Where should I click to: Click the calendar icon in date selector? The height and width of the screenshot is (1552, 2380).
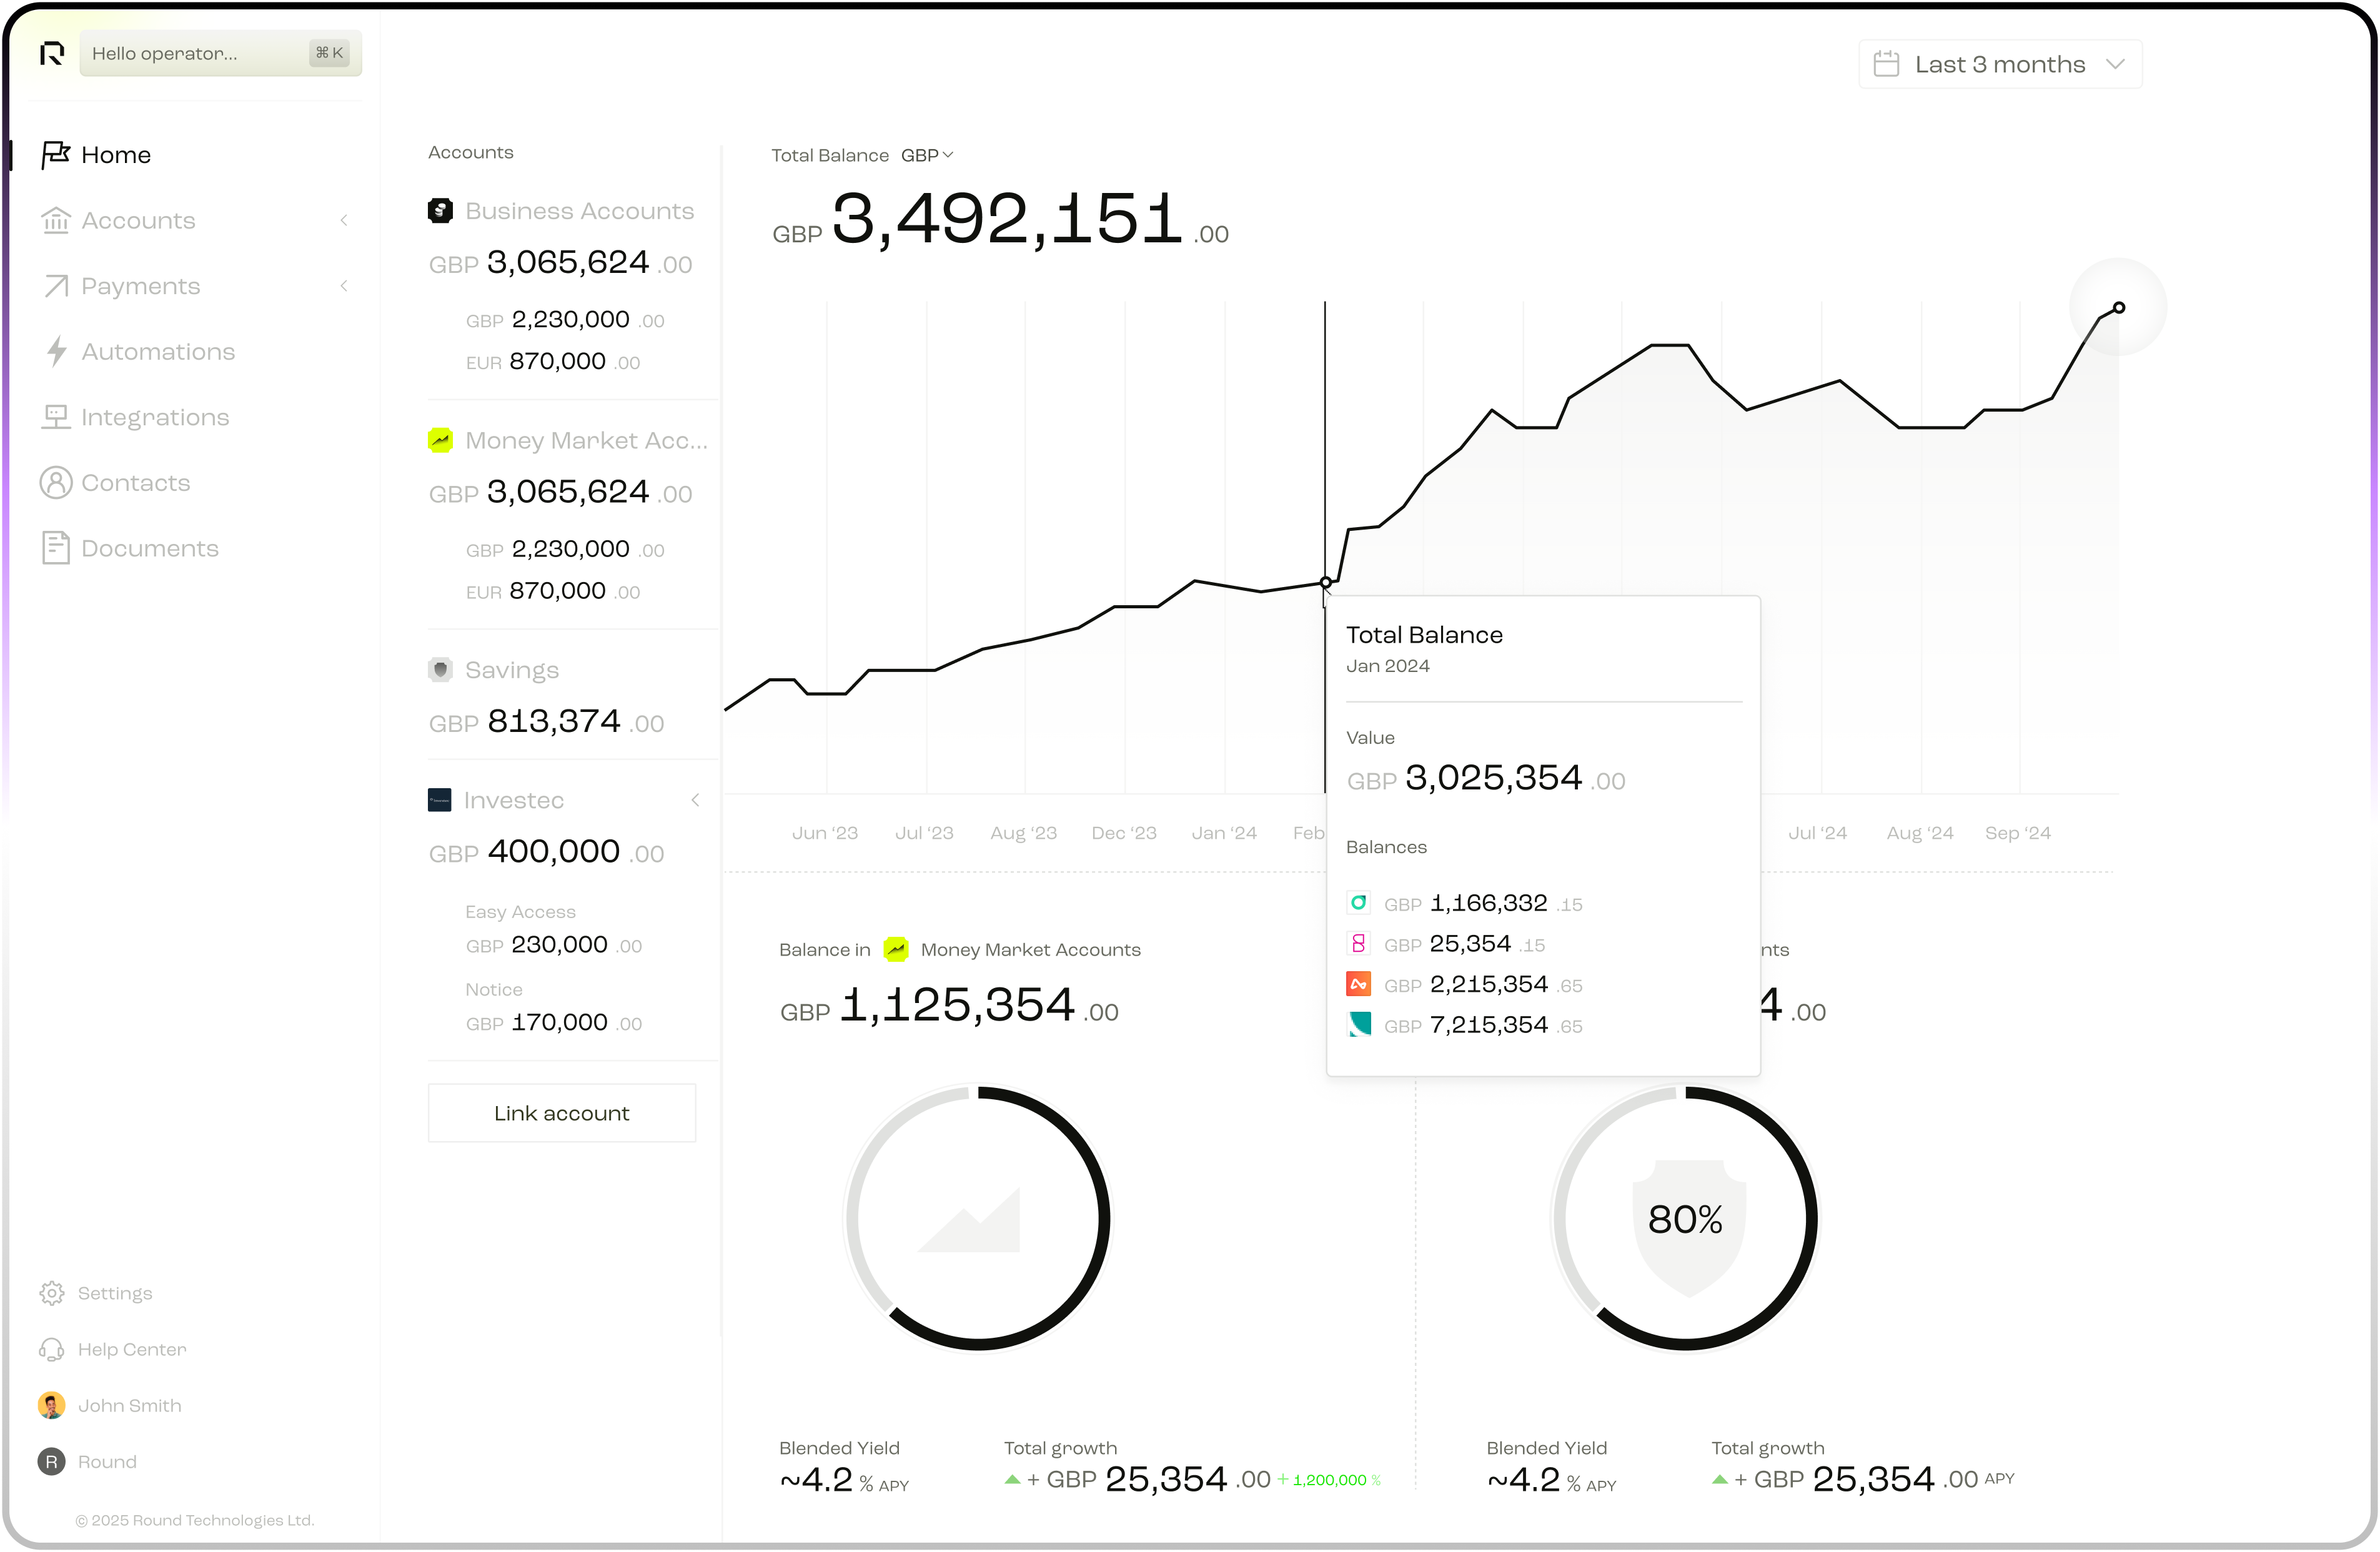tap(1886, 64)
